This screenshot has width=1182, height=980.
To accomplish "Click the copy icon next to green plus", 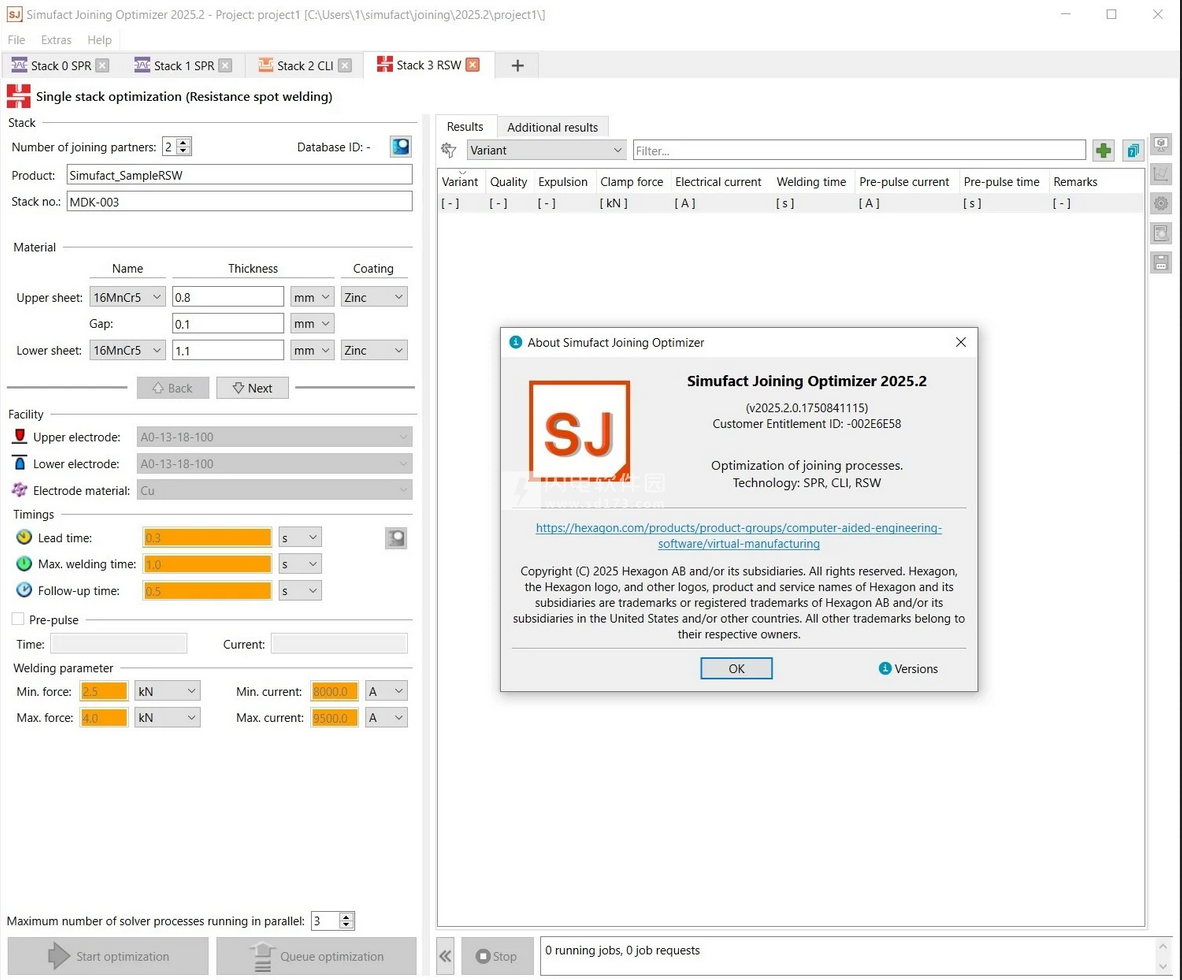I will (1132, 151).
